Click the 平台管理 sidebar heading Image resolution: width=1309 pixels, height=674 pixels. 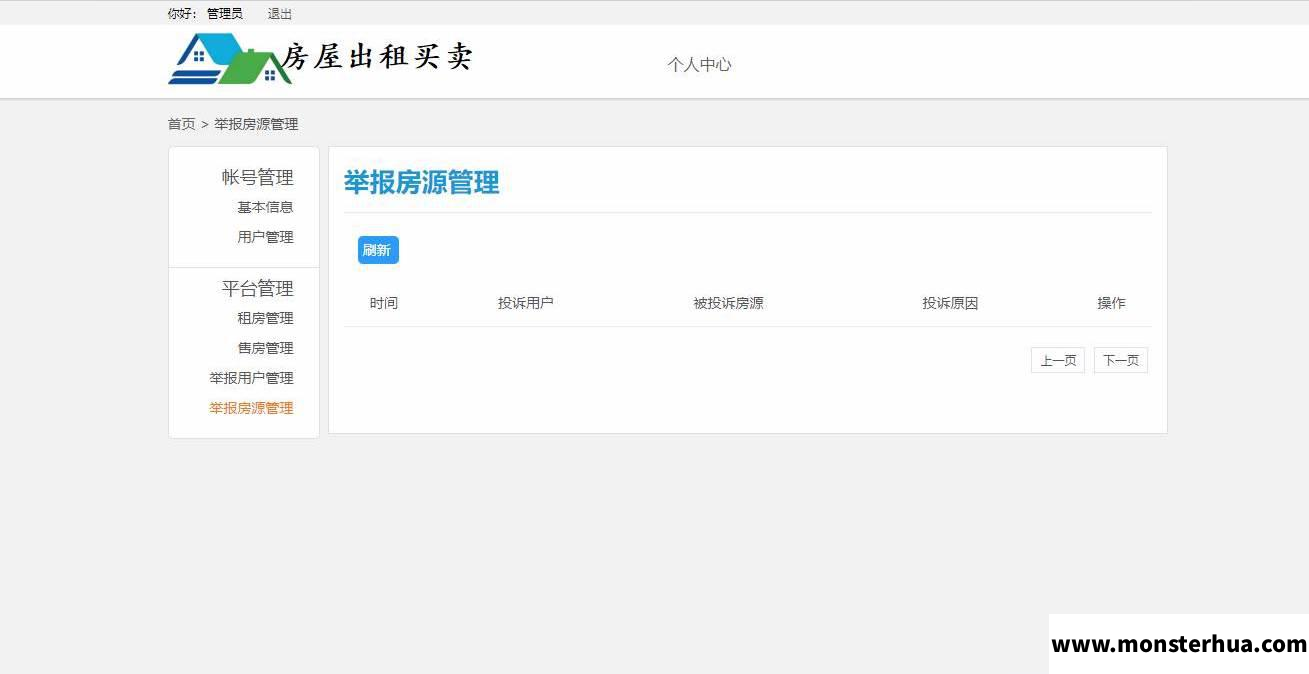(x=258, y=289)
